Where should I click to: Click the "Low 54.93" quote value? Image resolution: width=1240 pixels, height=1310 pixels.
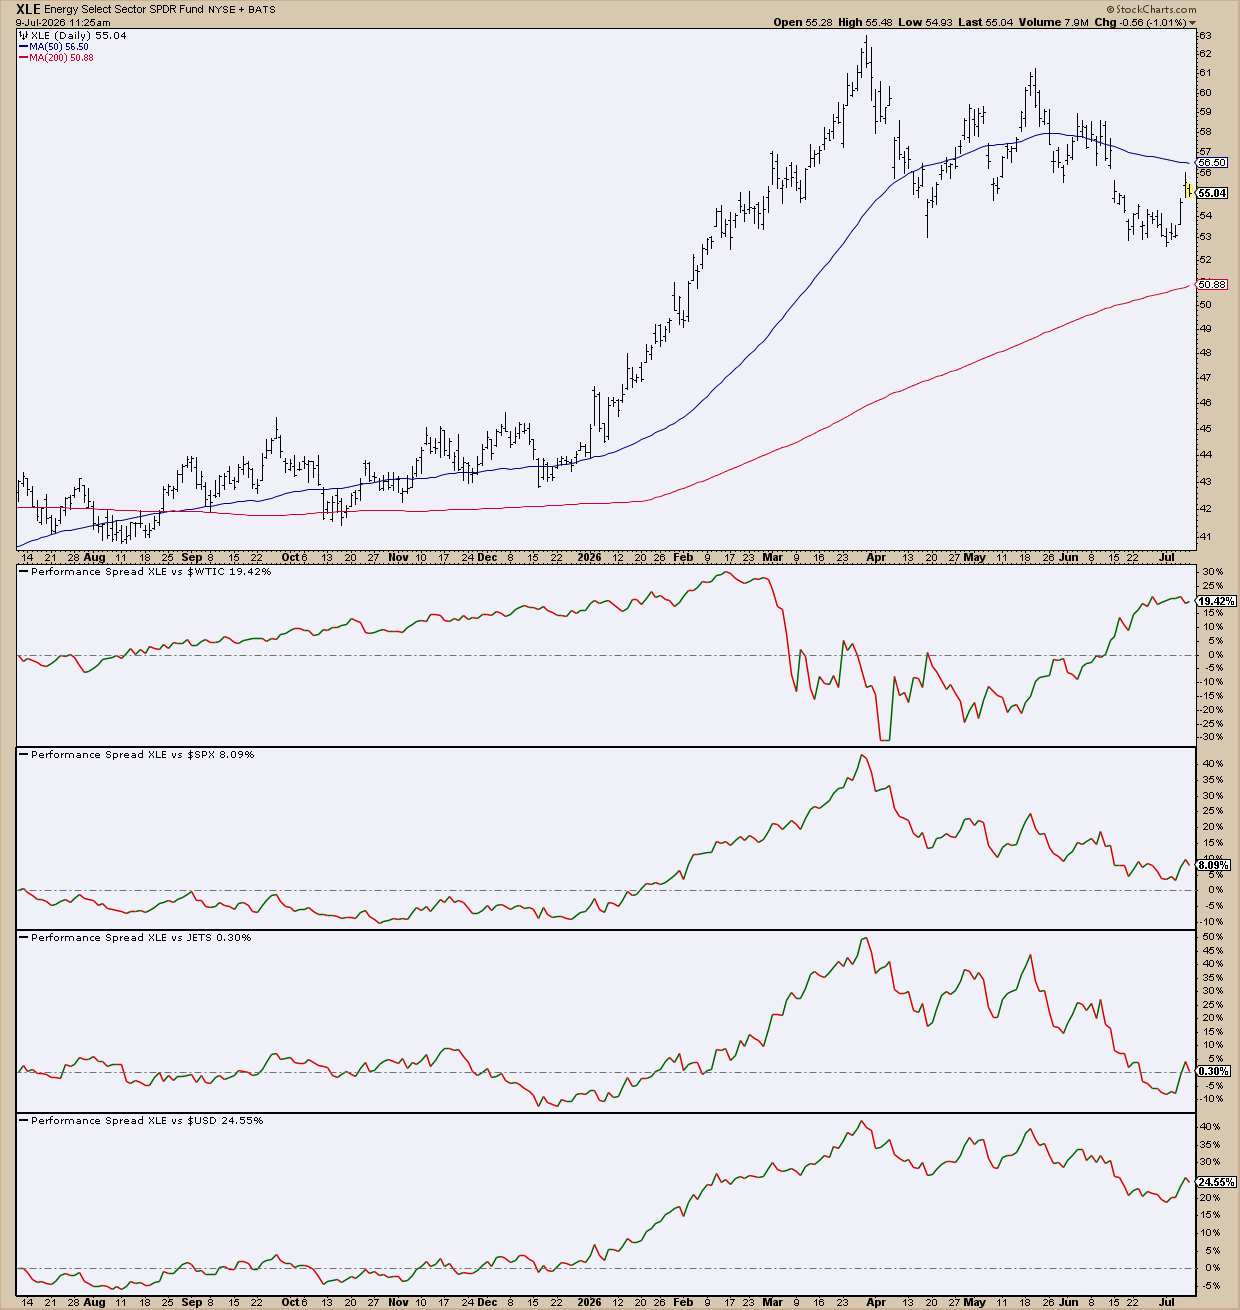(925, 22)
